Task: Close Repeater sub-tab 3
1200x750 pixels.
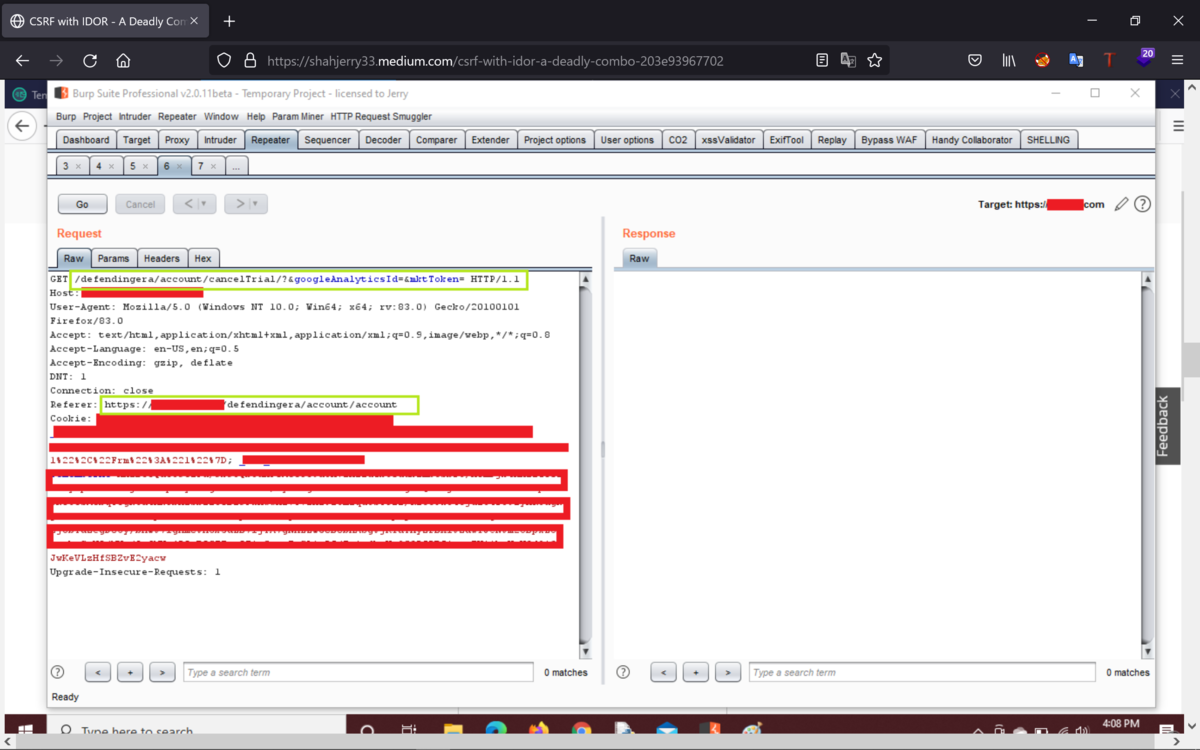Action: coord(78,166)
